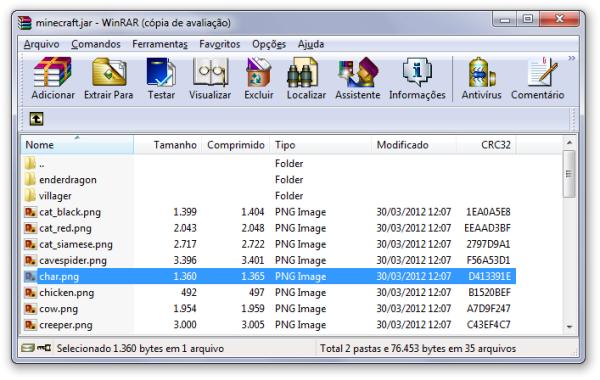Click the scrollbar up arrow
The height and width of the screenshot is (380, 600).
coord(569,143)
